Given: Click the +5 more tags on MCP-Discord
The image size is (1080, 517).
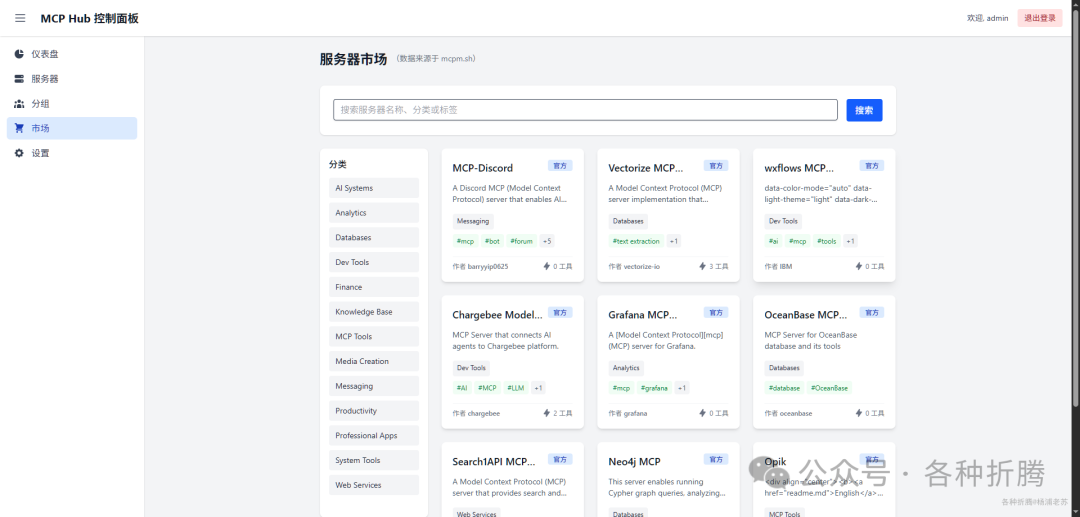Looking at the screenshot, I should (547, 241).
